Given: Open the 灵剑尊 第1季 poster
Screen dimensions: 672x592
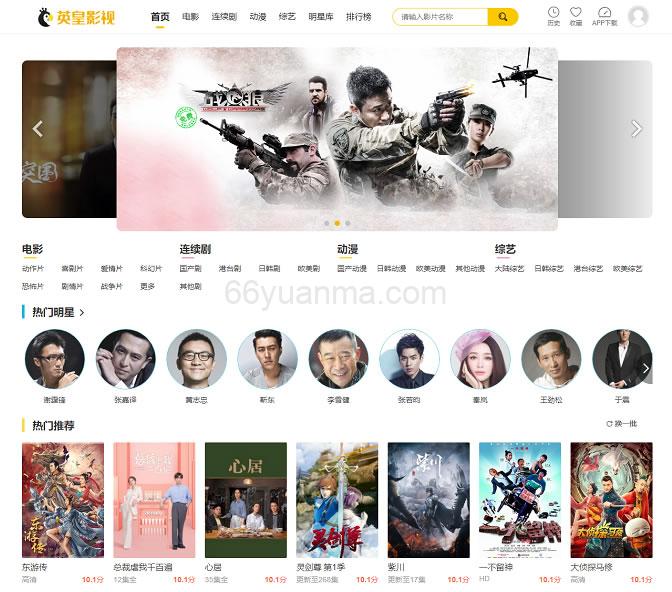Looking at the screenshot, I should click(x=337, y=500).
